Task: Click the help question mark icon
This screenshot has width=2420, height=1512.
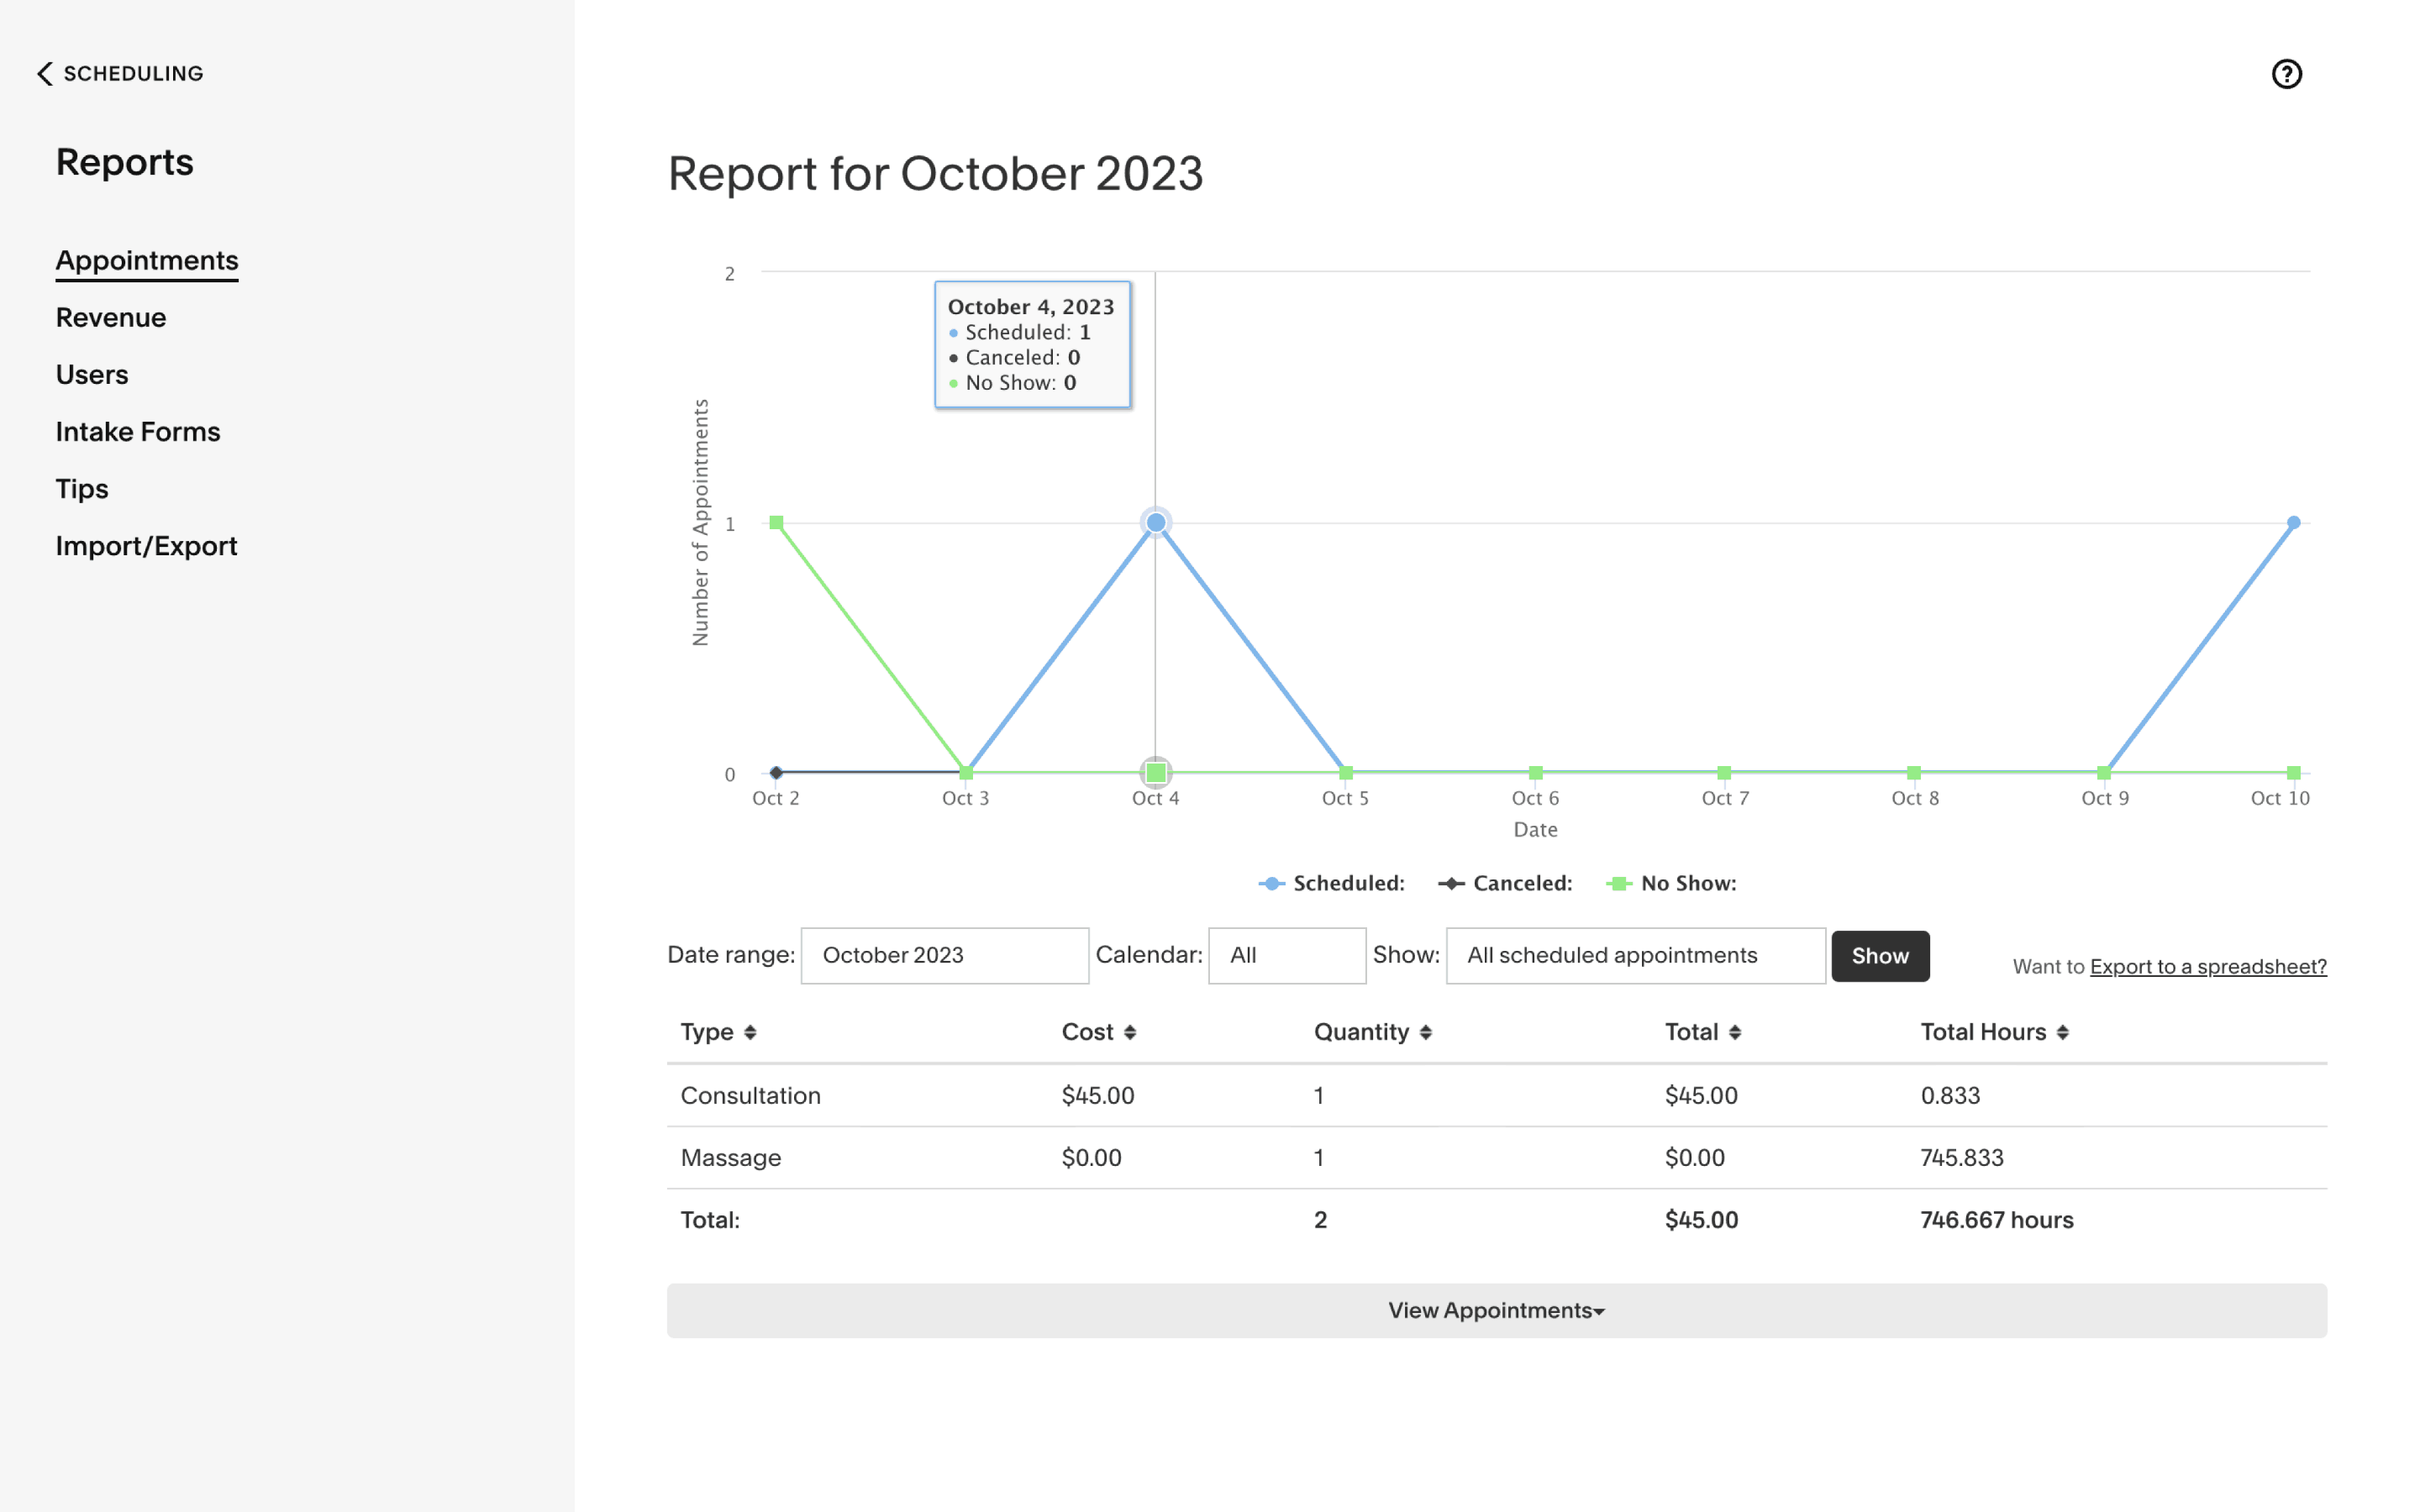Action: coord(2286,74)
